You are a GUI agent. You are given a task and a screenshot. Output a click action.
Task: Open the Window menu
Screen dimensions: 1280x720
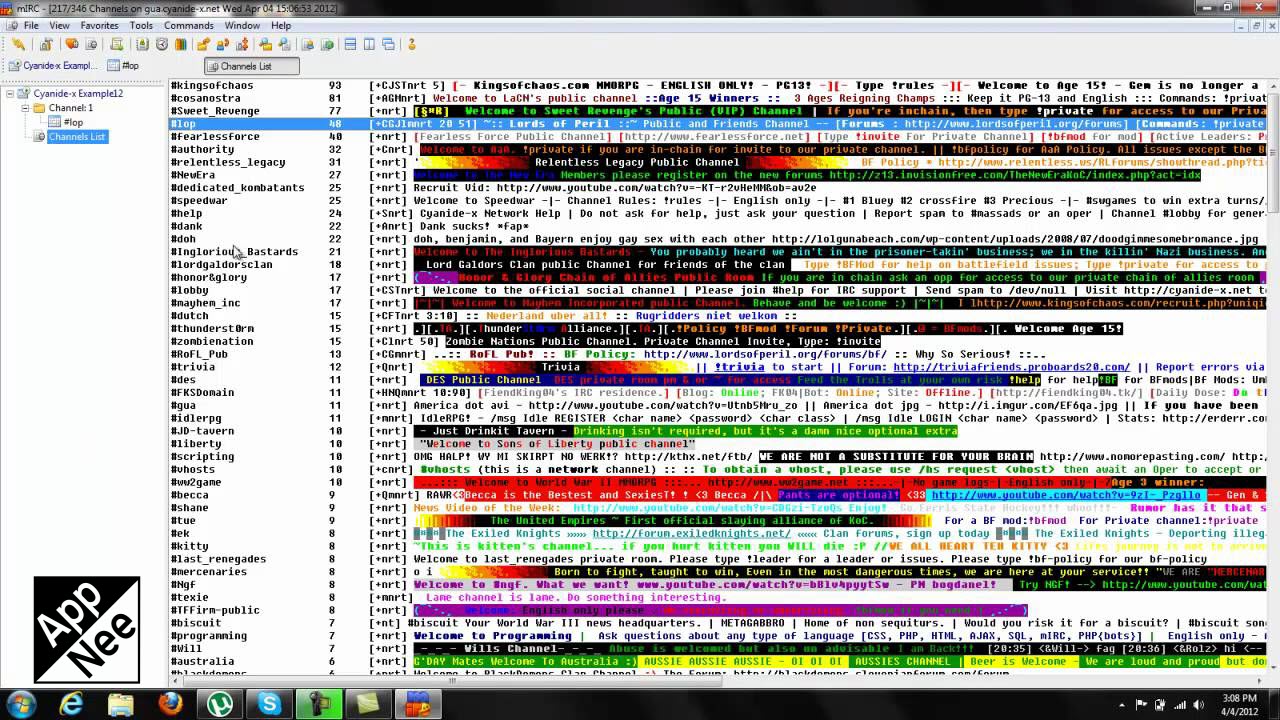pos(242,25)
